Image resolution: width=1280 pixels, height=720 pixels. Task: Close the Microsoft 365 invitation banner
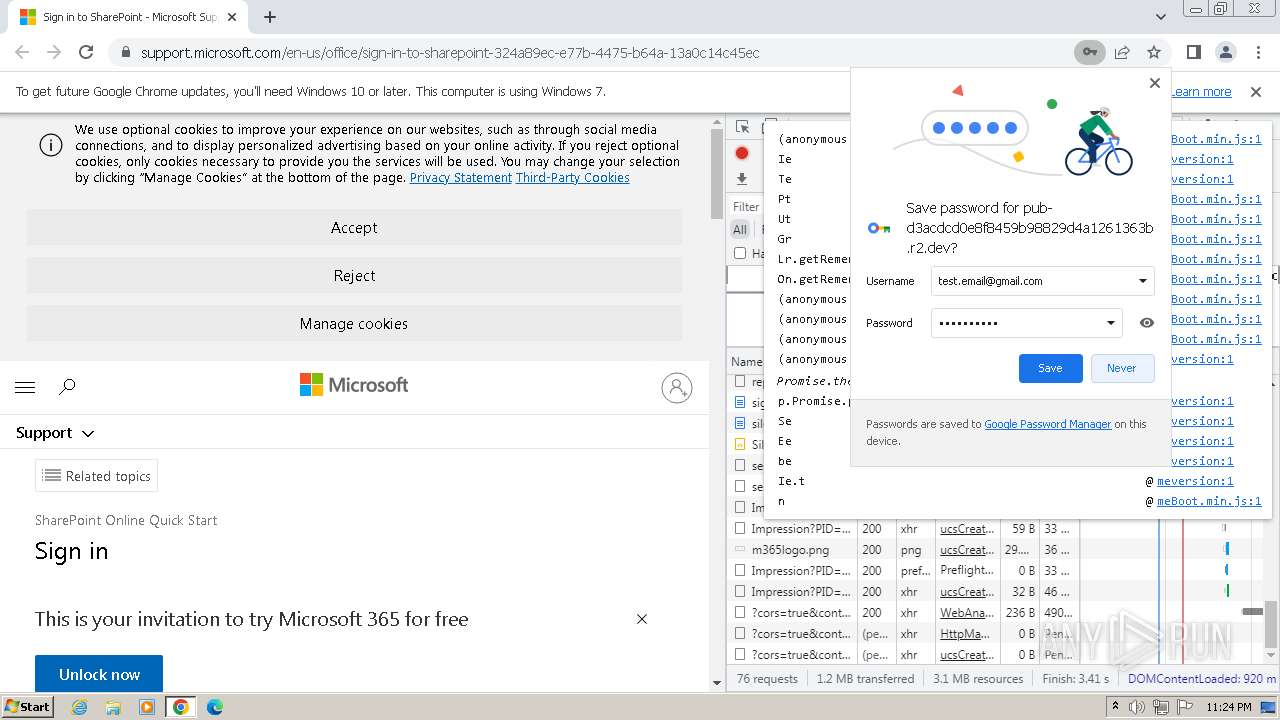coord(642,619)
